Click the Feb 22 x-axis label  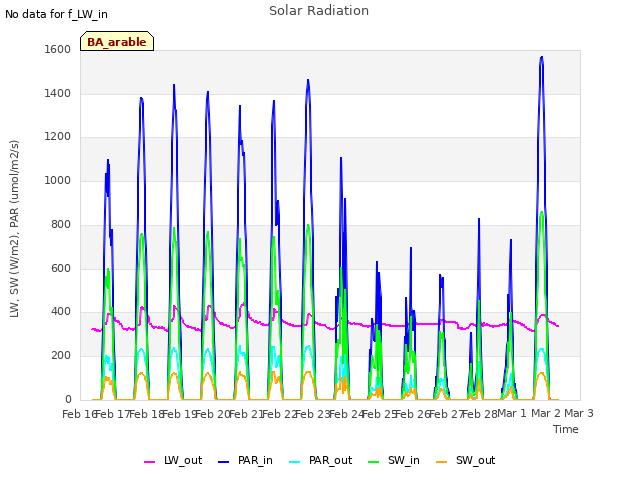(x=279, y=414)
